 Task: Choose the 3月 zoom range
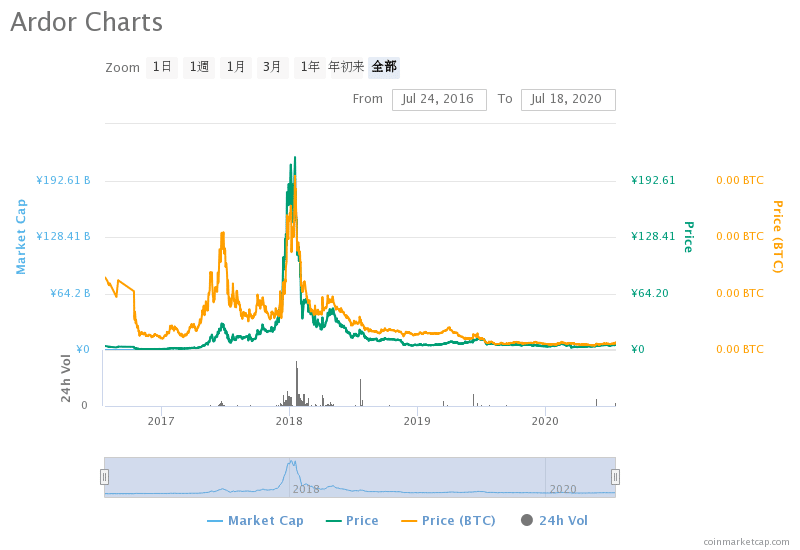272,67
